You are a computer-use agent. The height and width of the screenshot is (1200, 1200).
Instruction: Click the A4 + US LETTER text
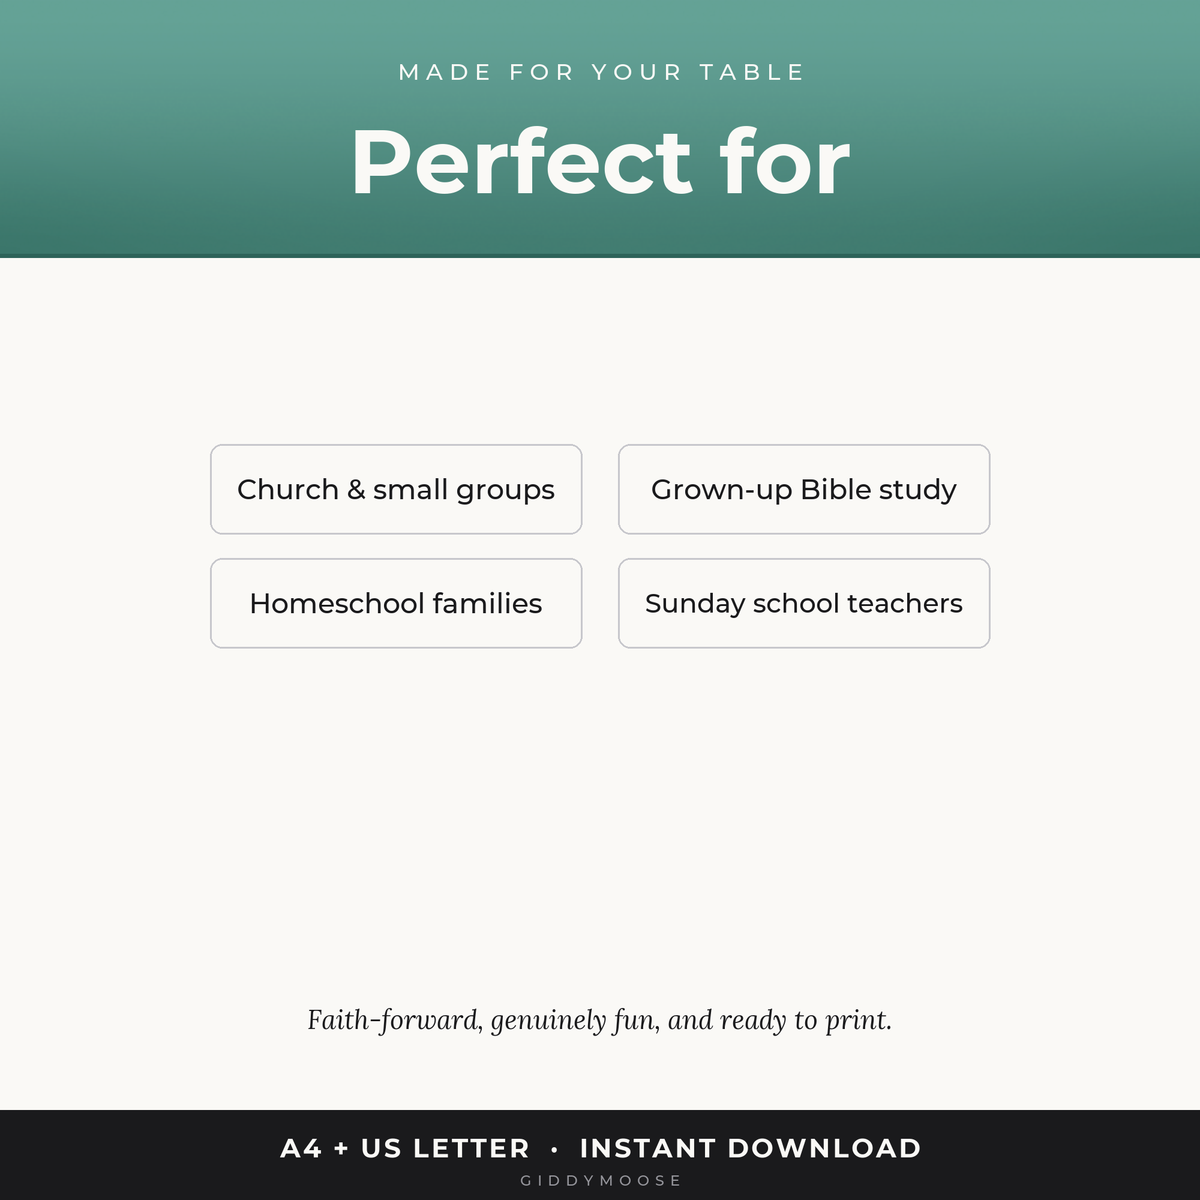(405, 1148)
